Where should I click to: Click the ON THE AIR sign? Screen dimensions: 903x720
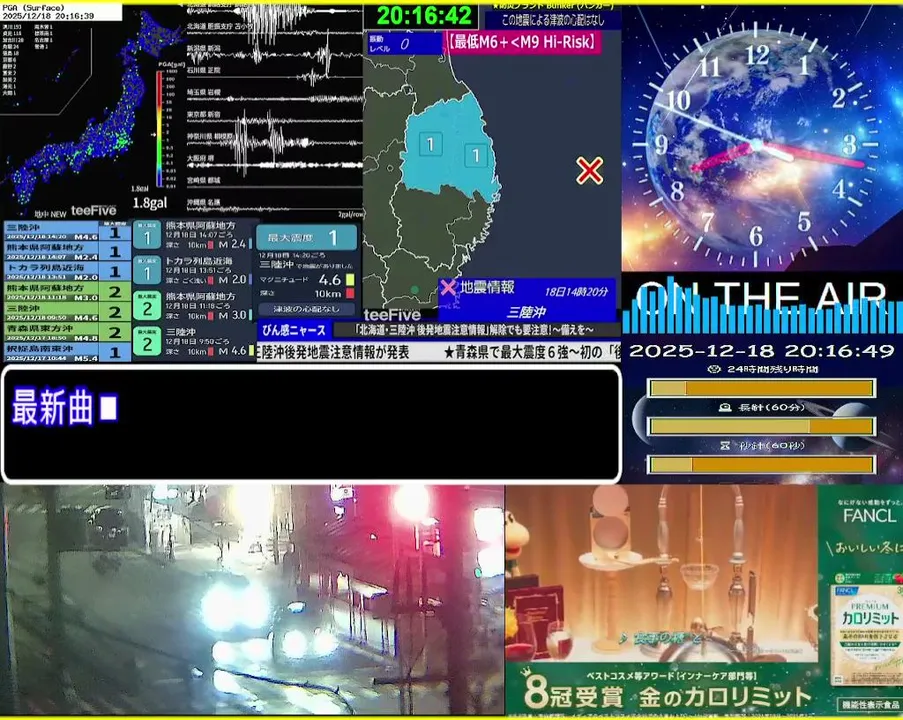(762, 298)
